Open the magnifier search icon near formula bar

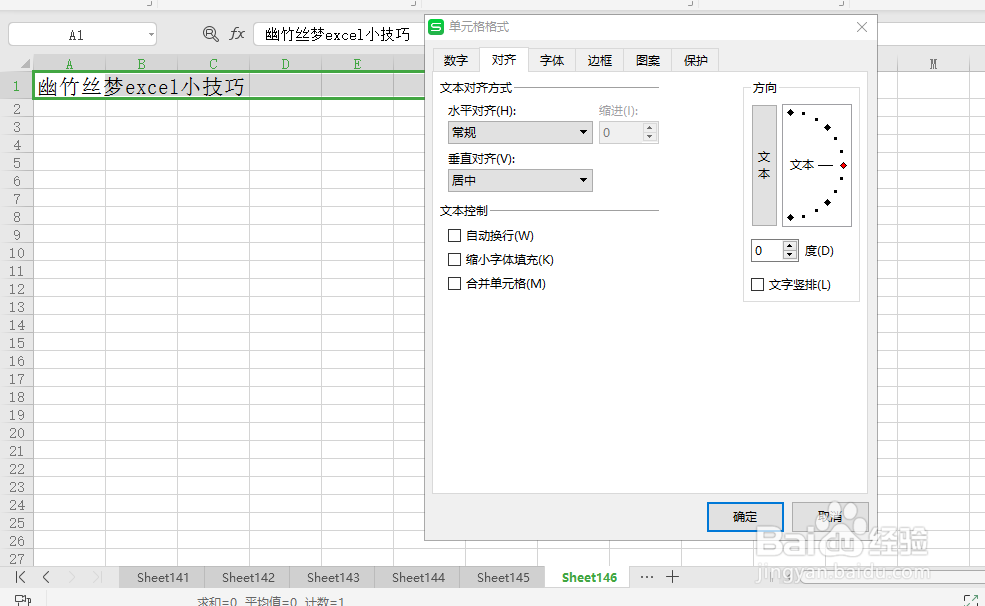[210, 33]
